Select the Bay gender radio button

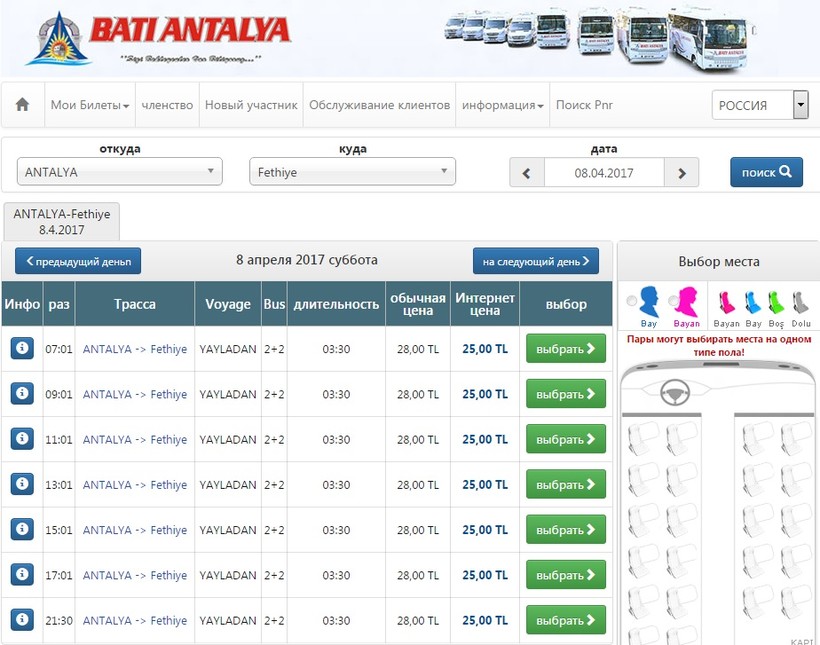click(631, 301)
